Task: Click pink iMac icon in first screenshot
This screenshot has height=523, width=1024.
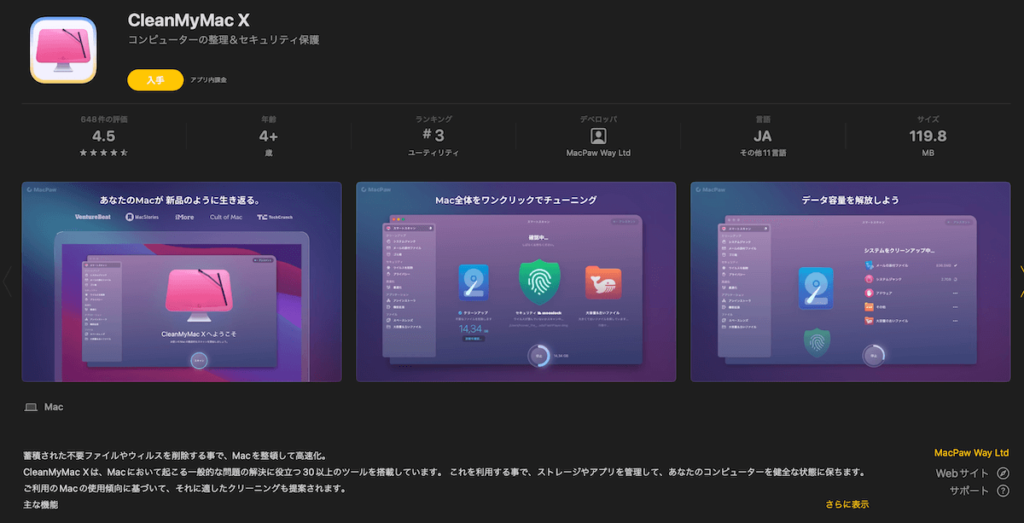Action: pos(199,295)
